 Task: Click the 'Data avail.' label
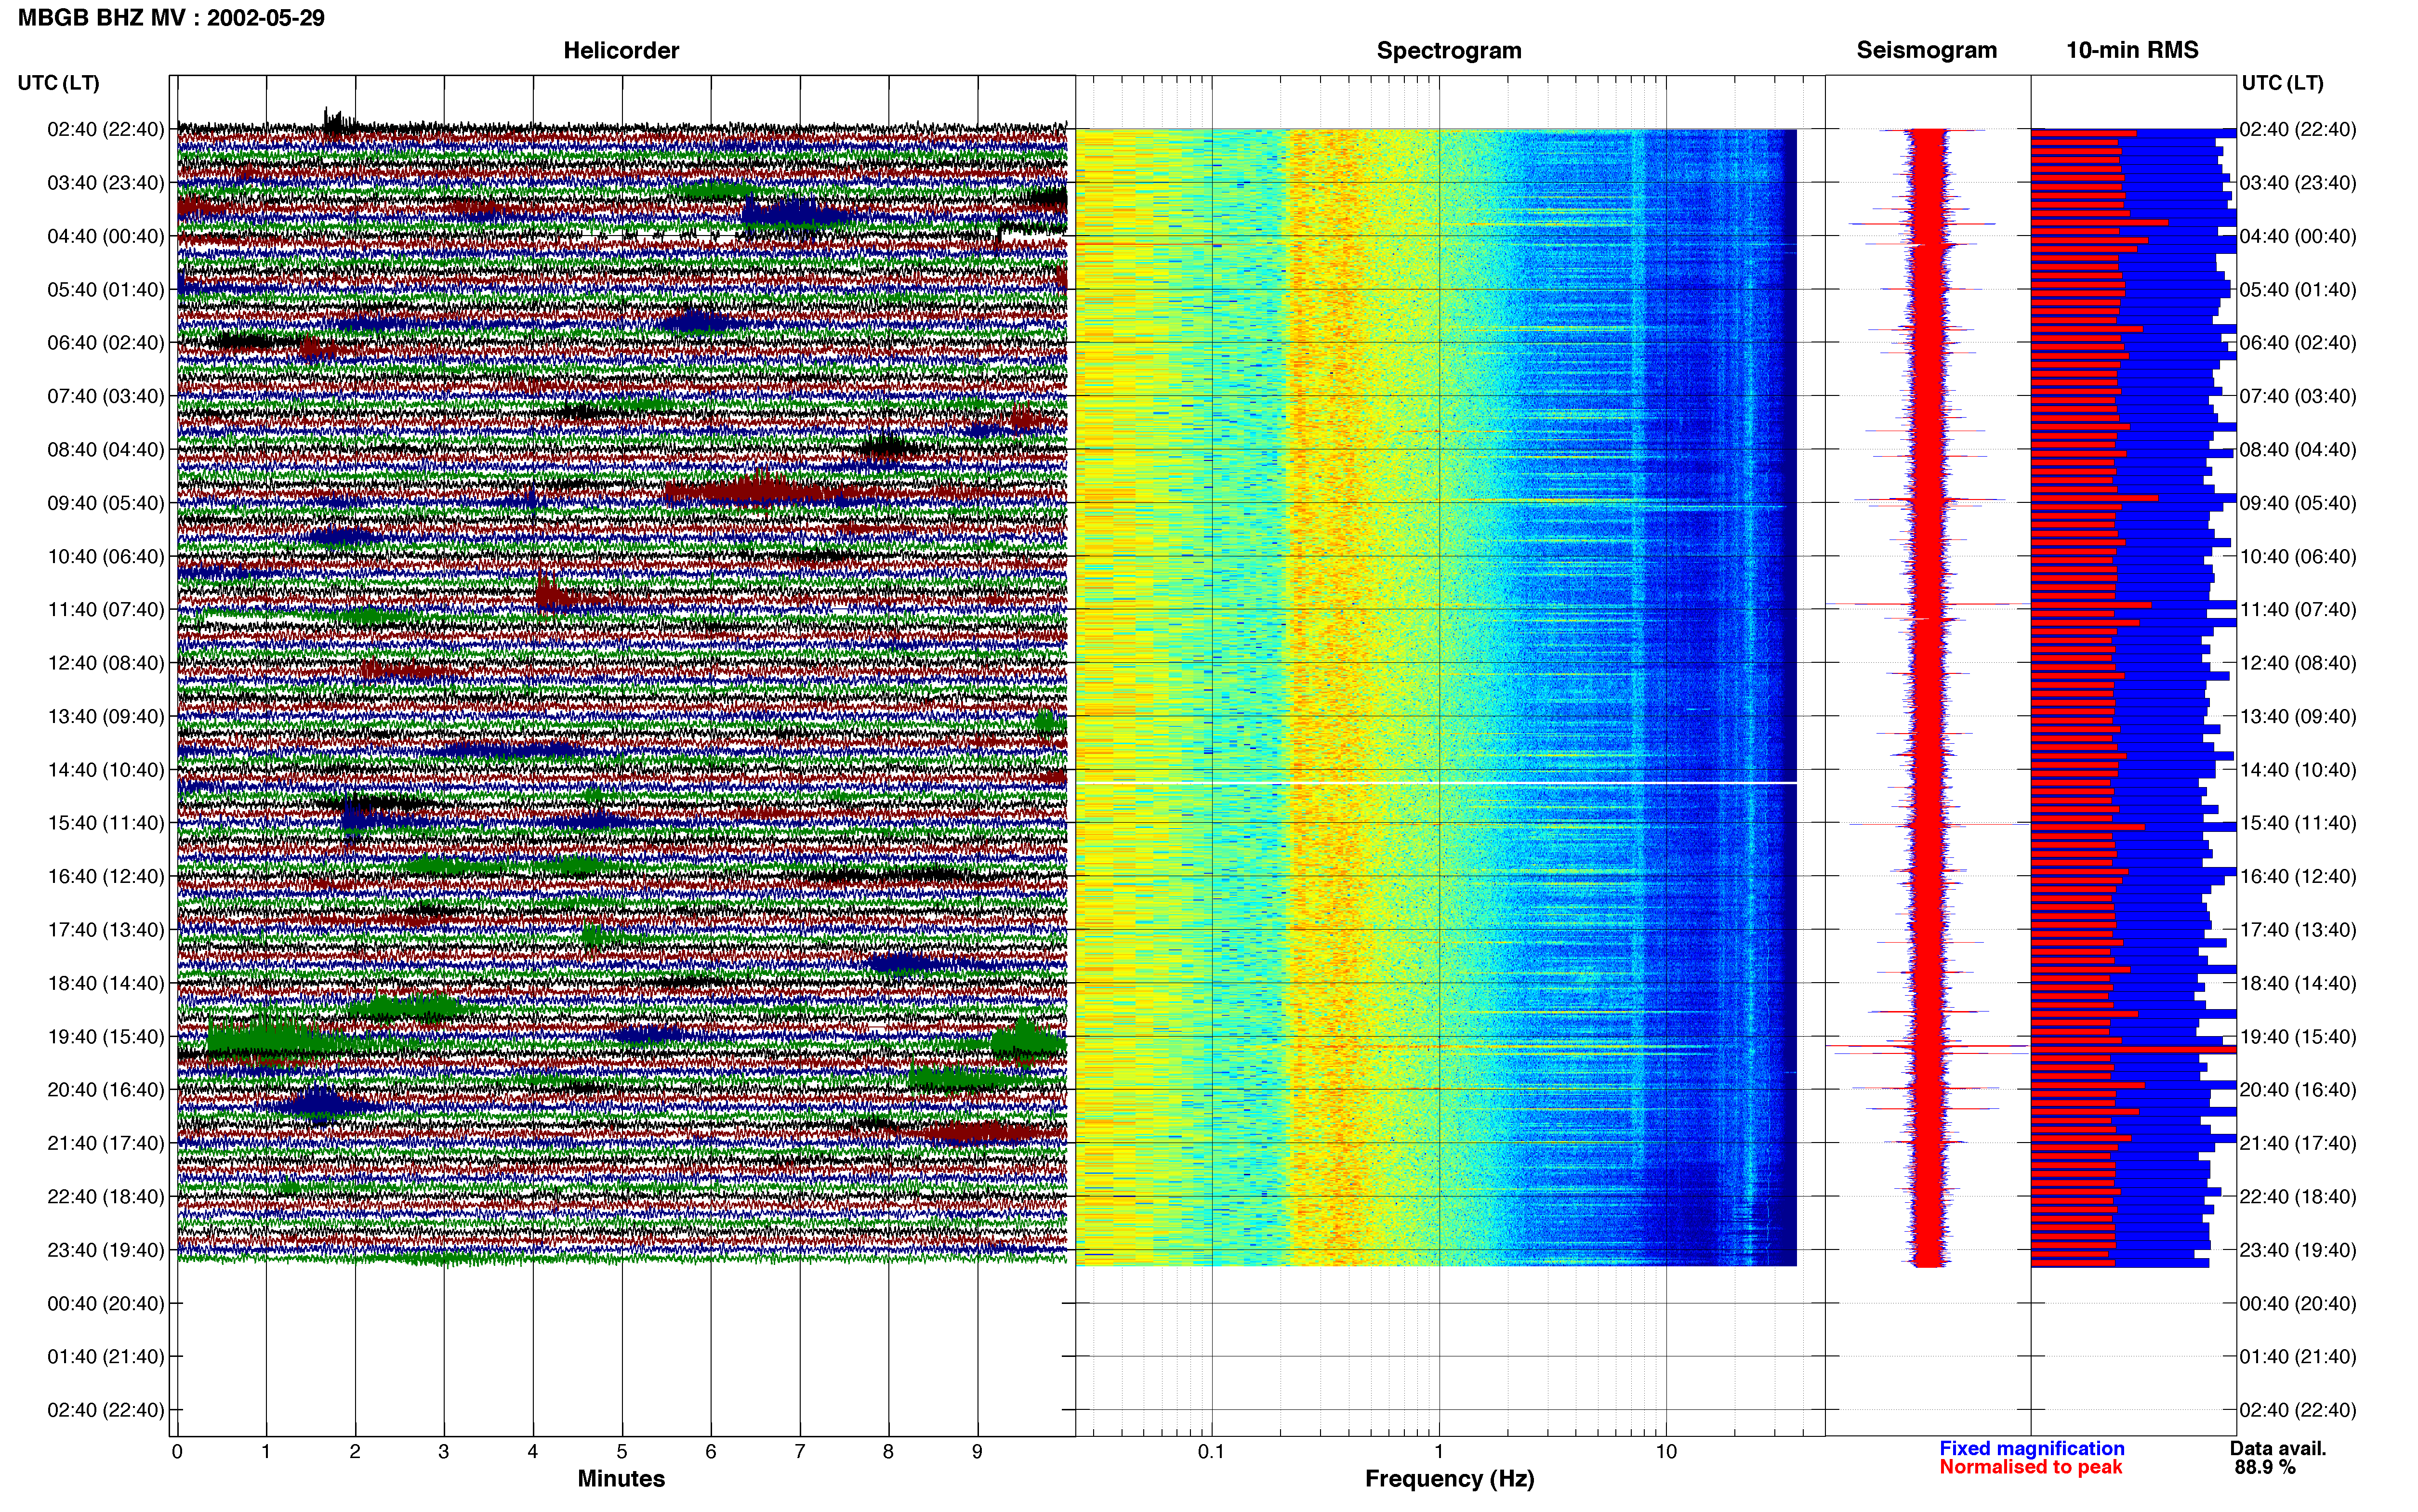pyautogui.click(x=2278, y=1448)
